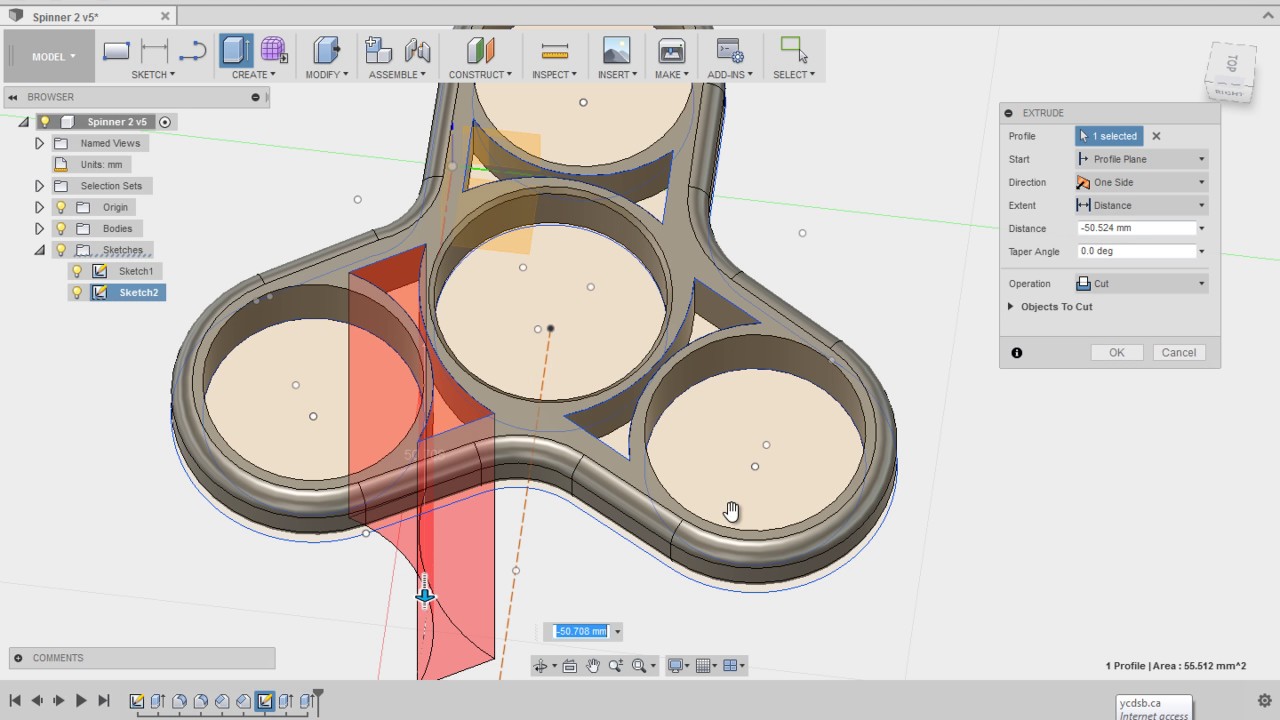The image size is (1280, 720).
Task: Toggle Origin folder visibility bulb
Action: [61, 207]
